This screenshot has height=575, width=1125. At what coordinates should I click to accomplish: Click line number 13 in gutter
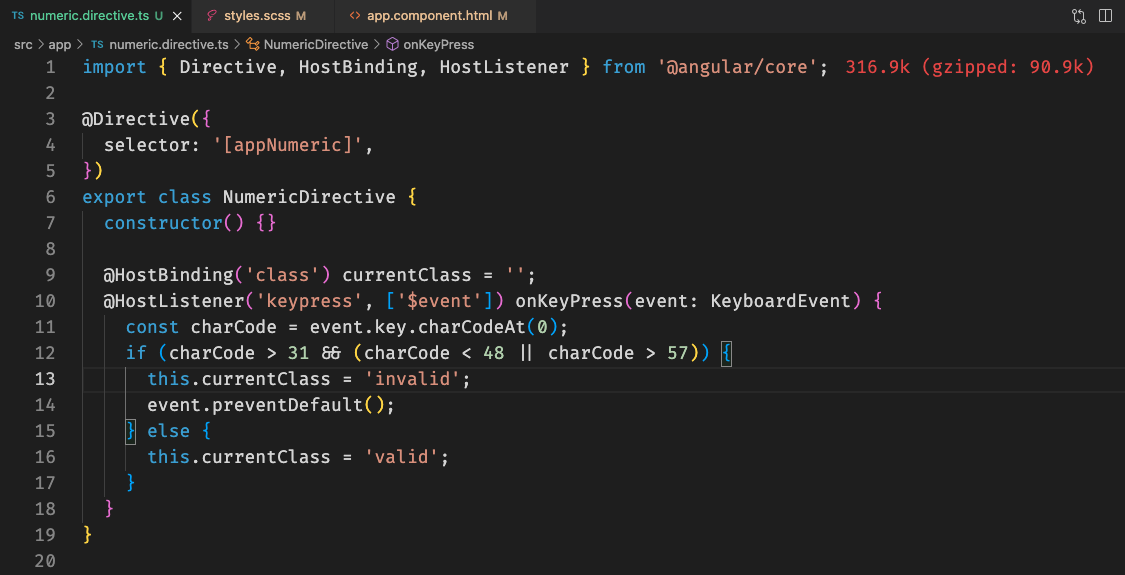click(45, 379)
